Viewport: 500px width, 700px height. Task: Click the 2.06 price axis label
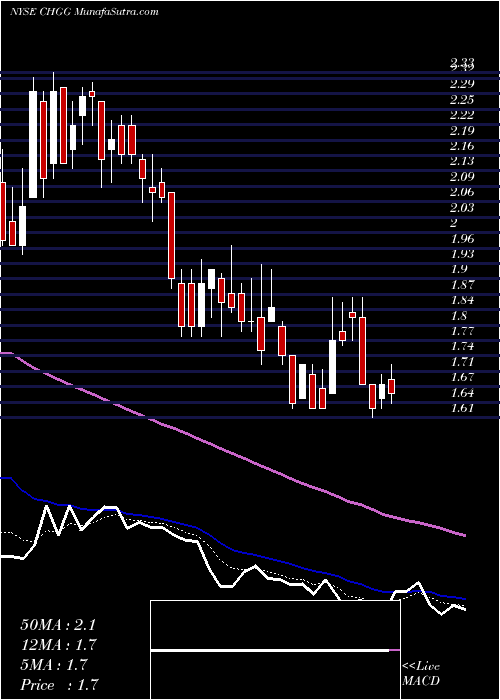462,192
